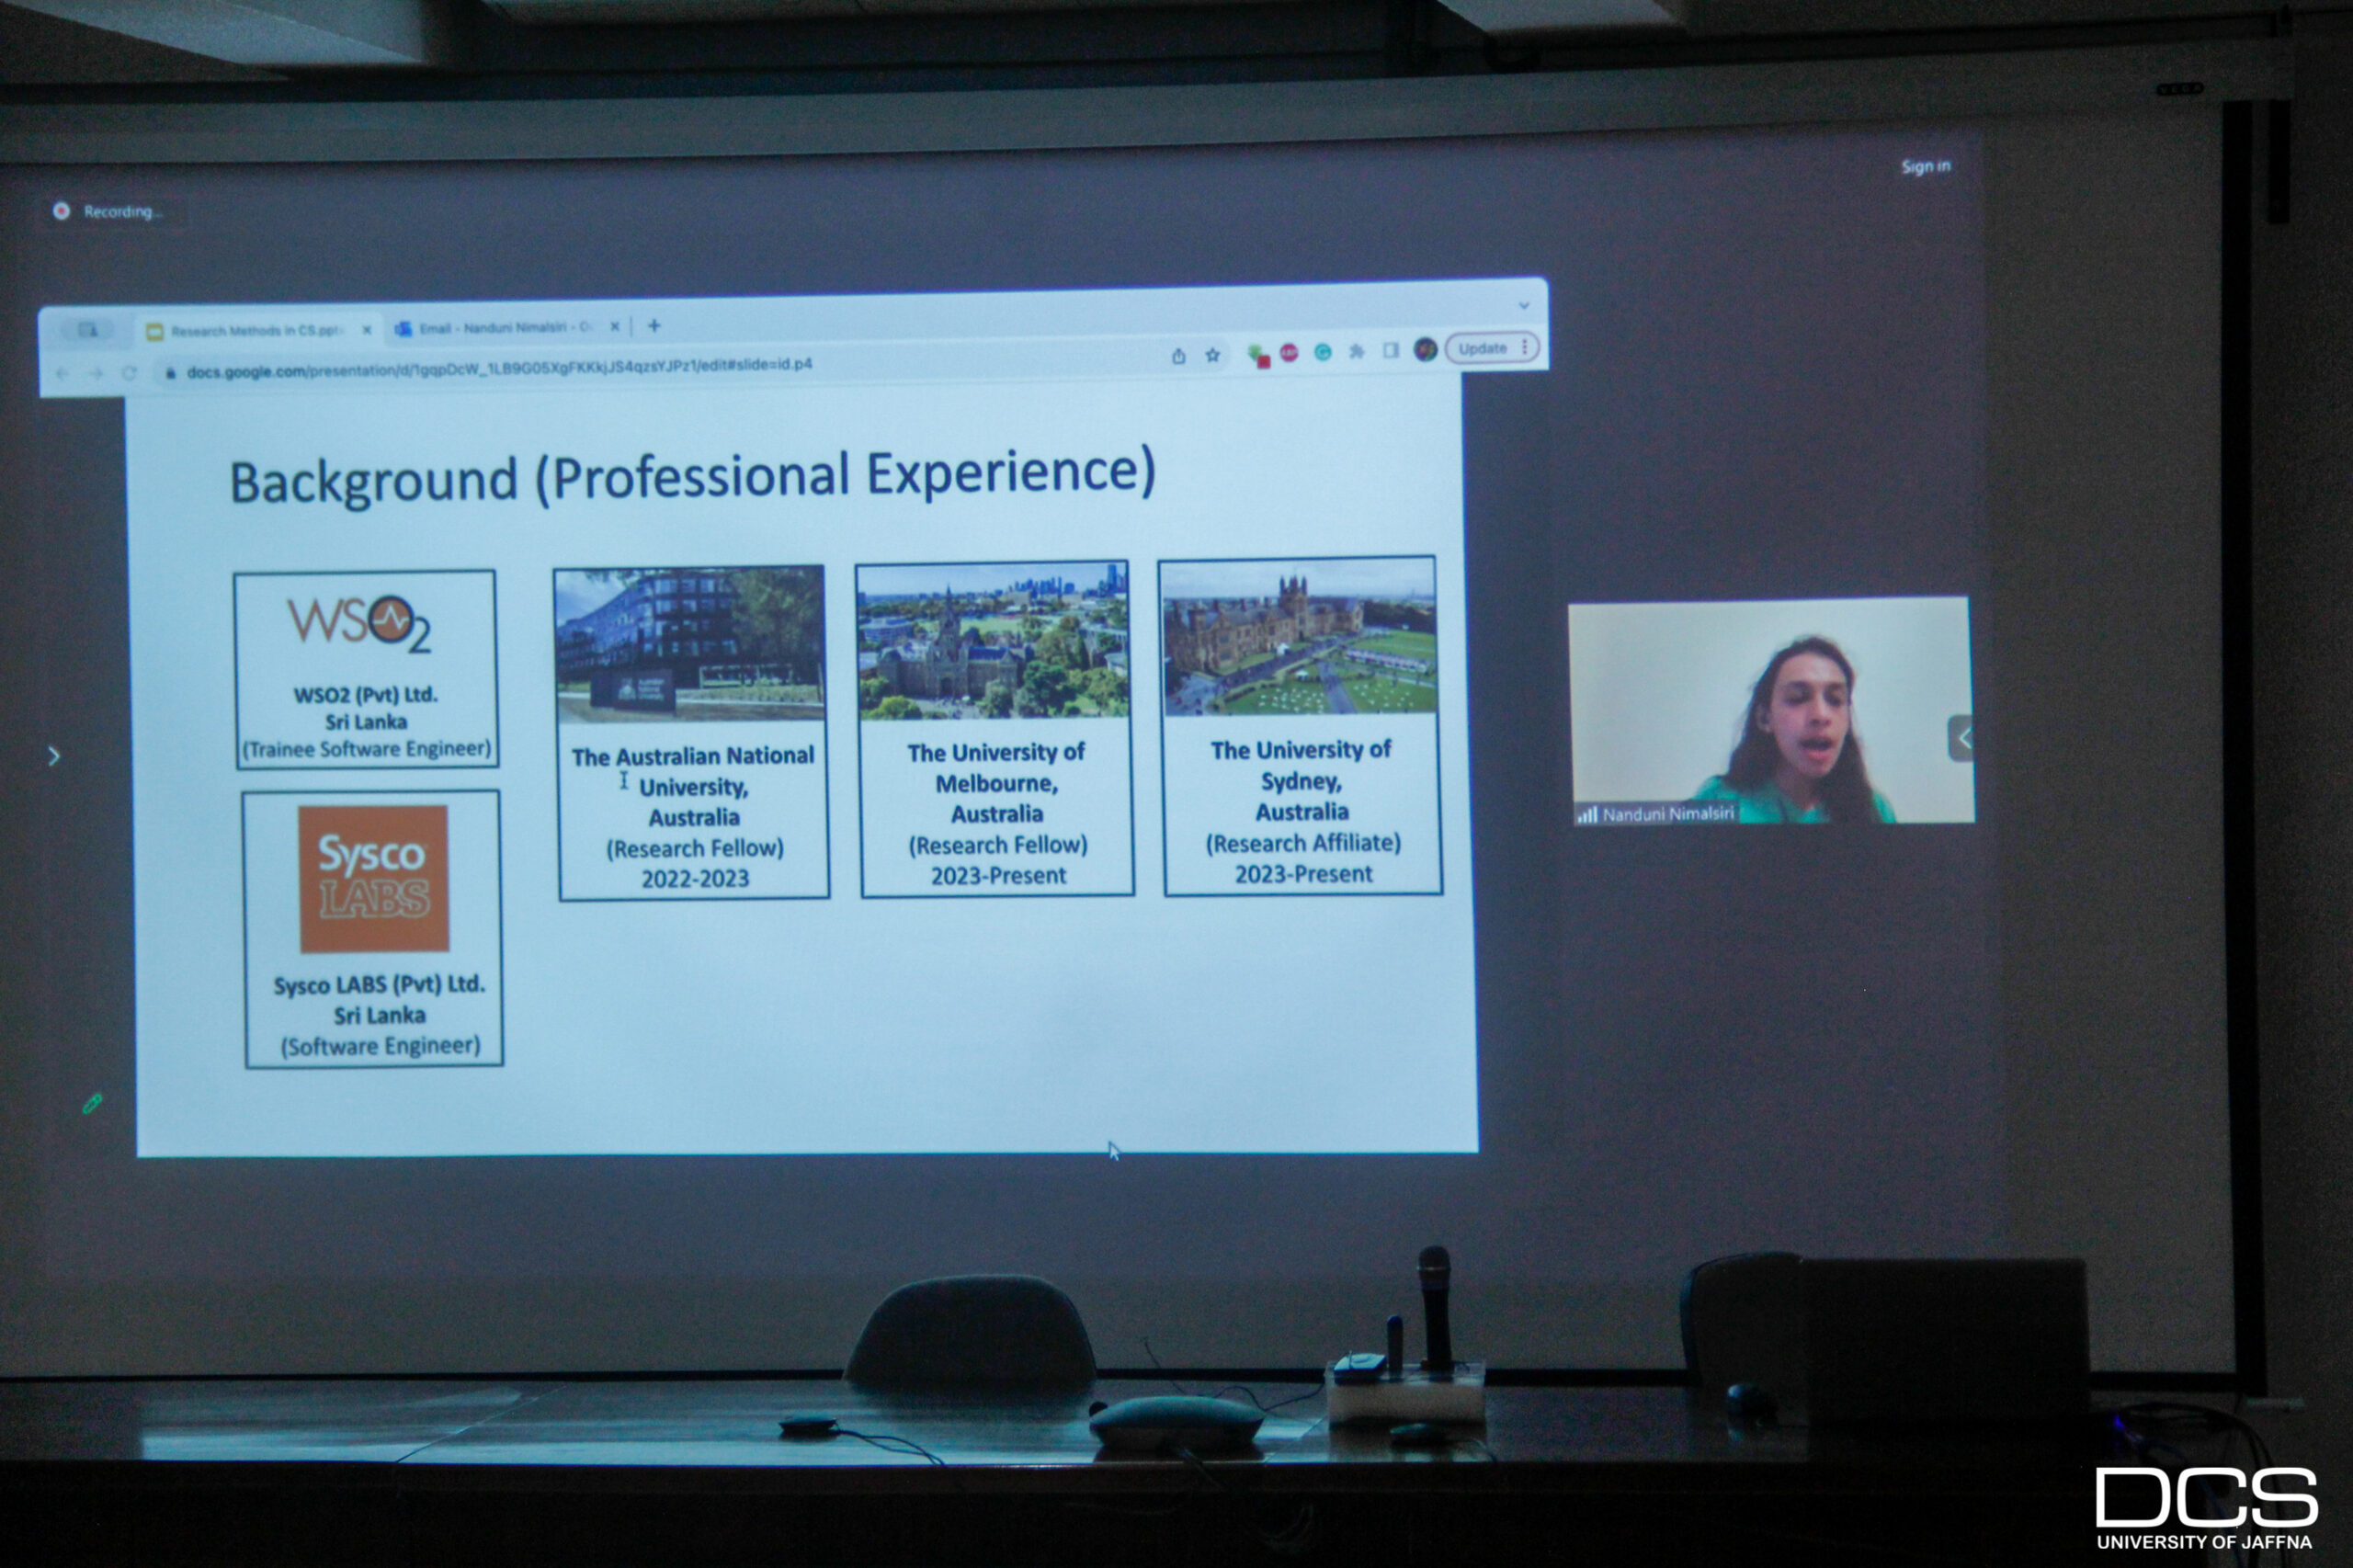Click the text "(Software Engineer)"
Image resolution: width=2353 pixels, height=1568 pixels.
380,1046
